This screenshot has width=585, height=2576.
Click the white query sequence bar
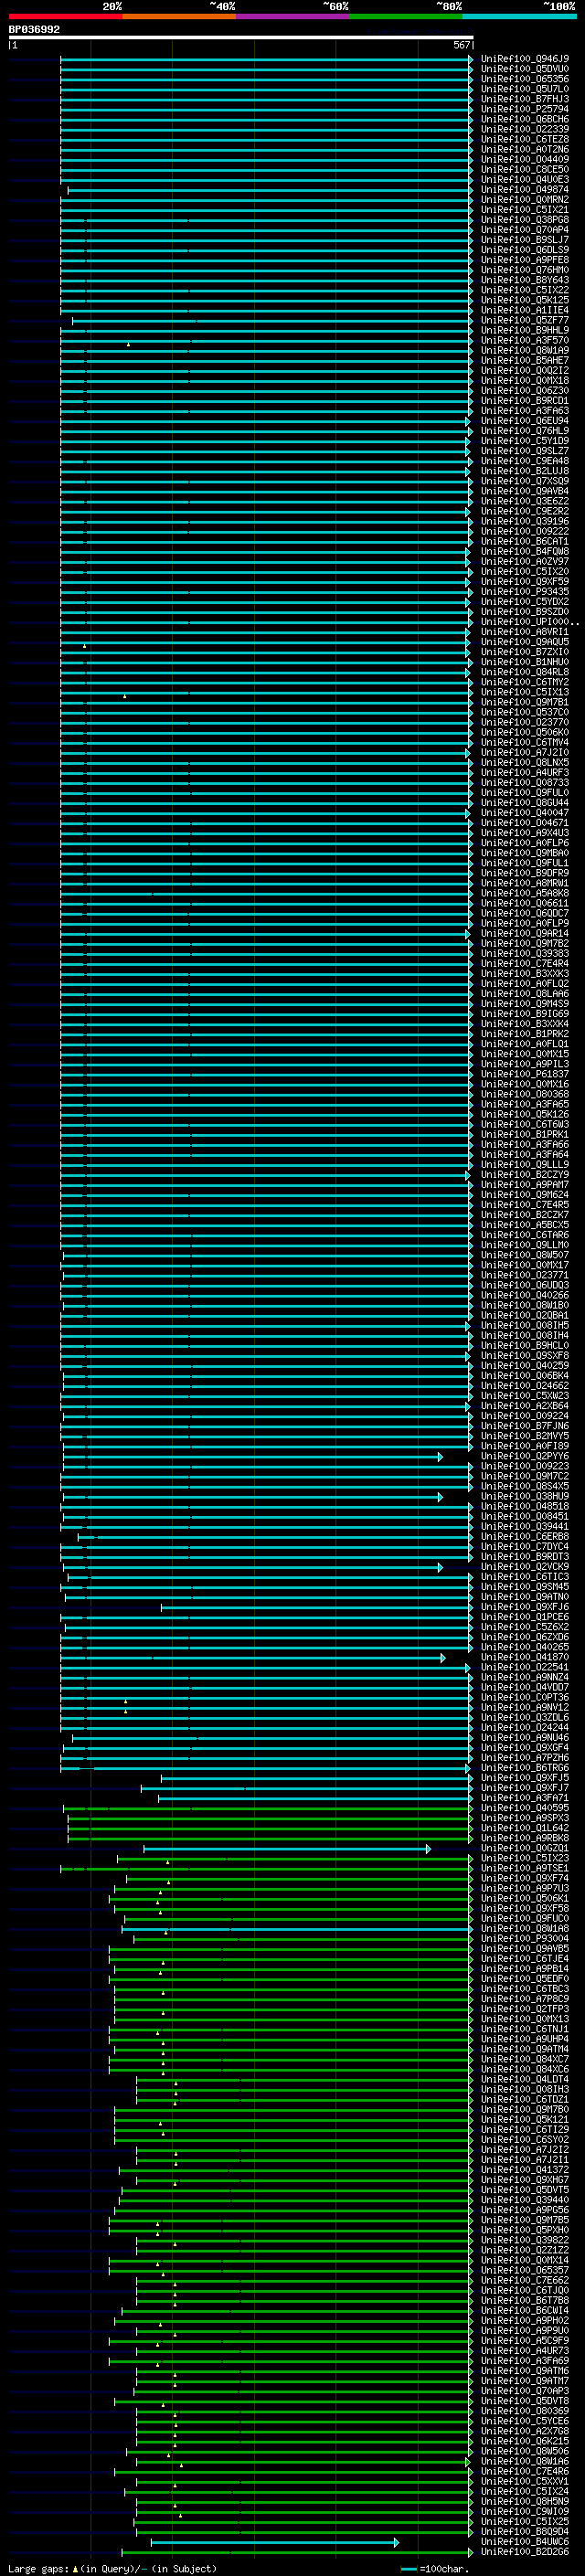point(241,38)
